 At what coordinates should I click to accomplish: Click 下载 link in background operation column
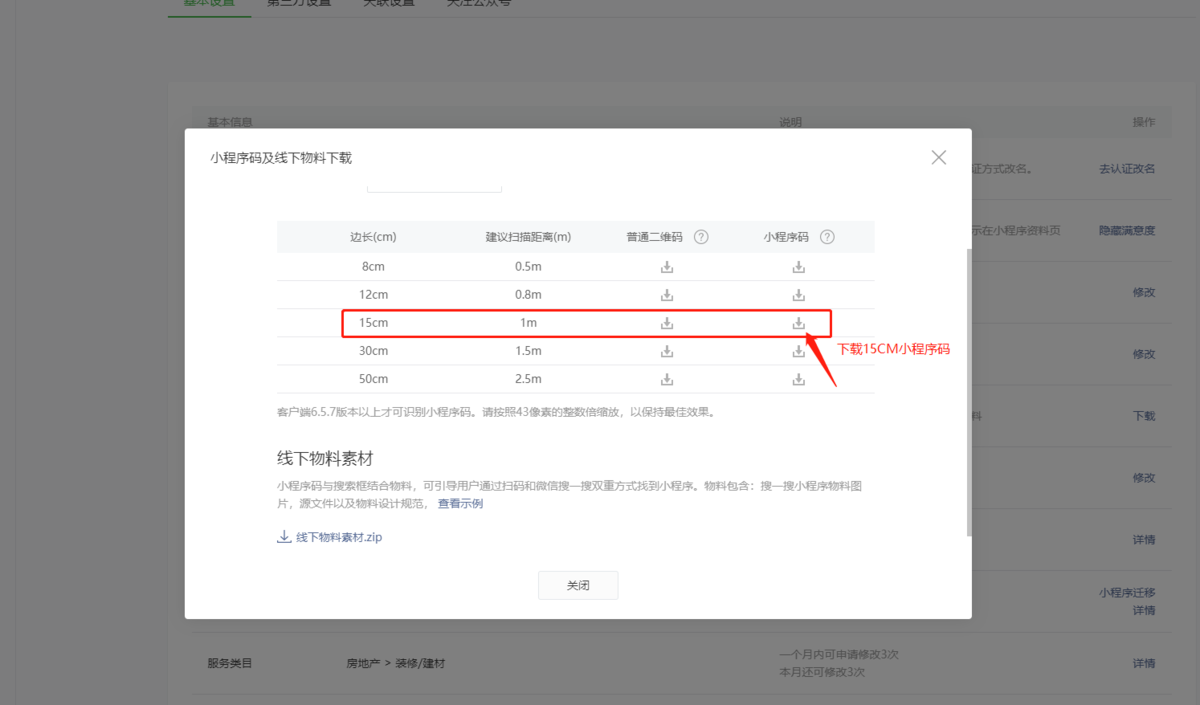click(x=1144, y=415)
